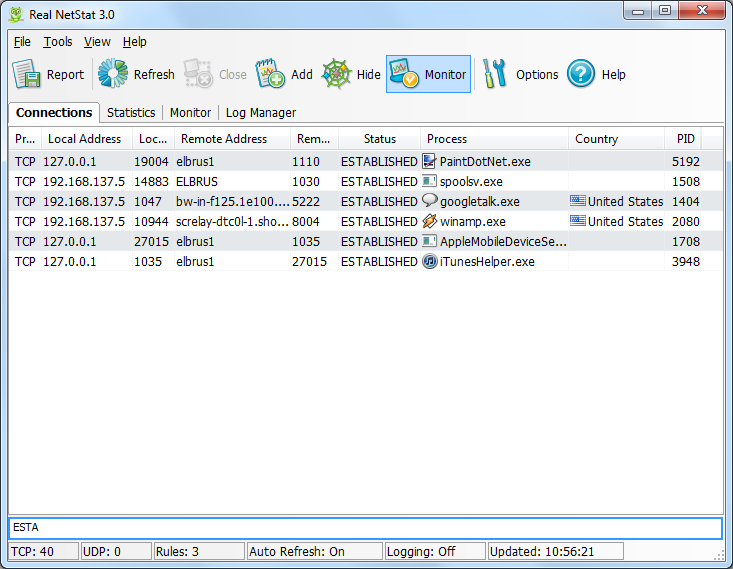Click PID value 1508
Screen dimensions: 733x569
coord(685,181)
